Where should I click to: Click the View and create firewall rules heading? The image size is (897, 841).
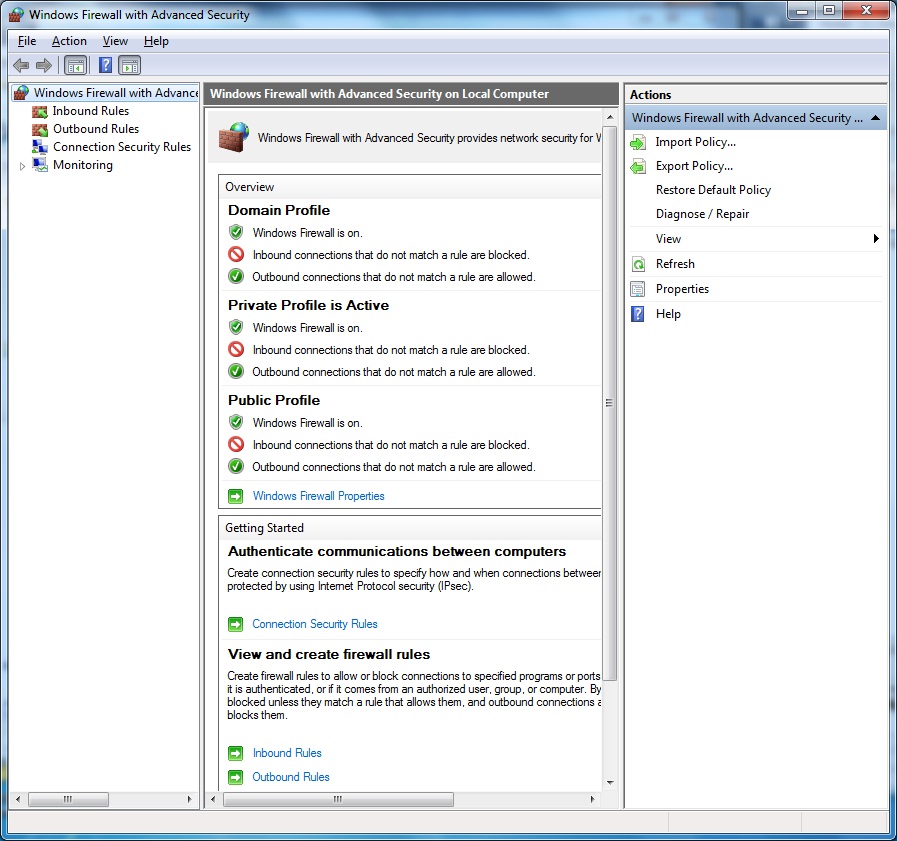329,654
